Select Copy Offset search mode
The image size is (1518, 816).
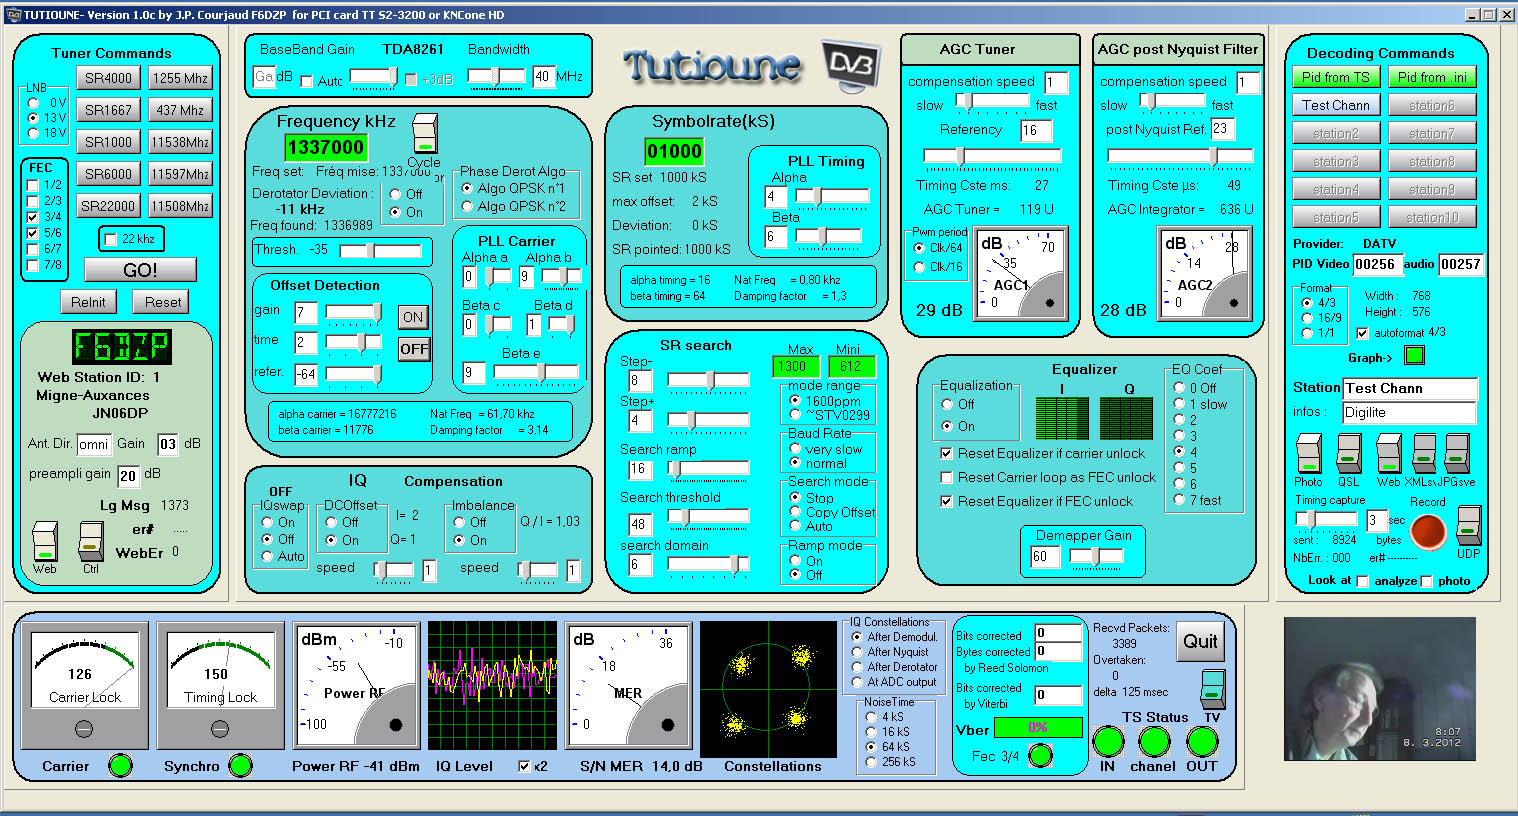click(795, 512)
